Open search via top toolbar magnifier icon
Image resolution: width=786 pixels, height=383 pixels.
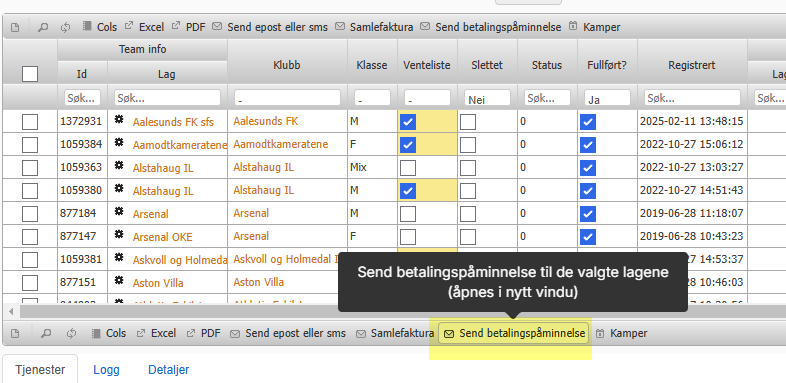(43, 27)
